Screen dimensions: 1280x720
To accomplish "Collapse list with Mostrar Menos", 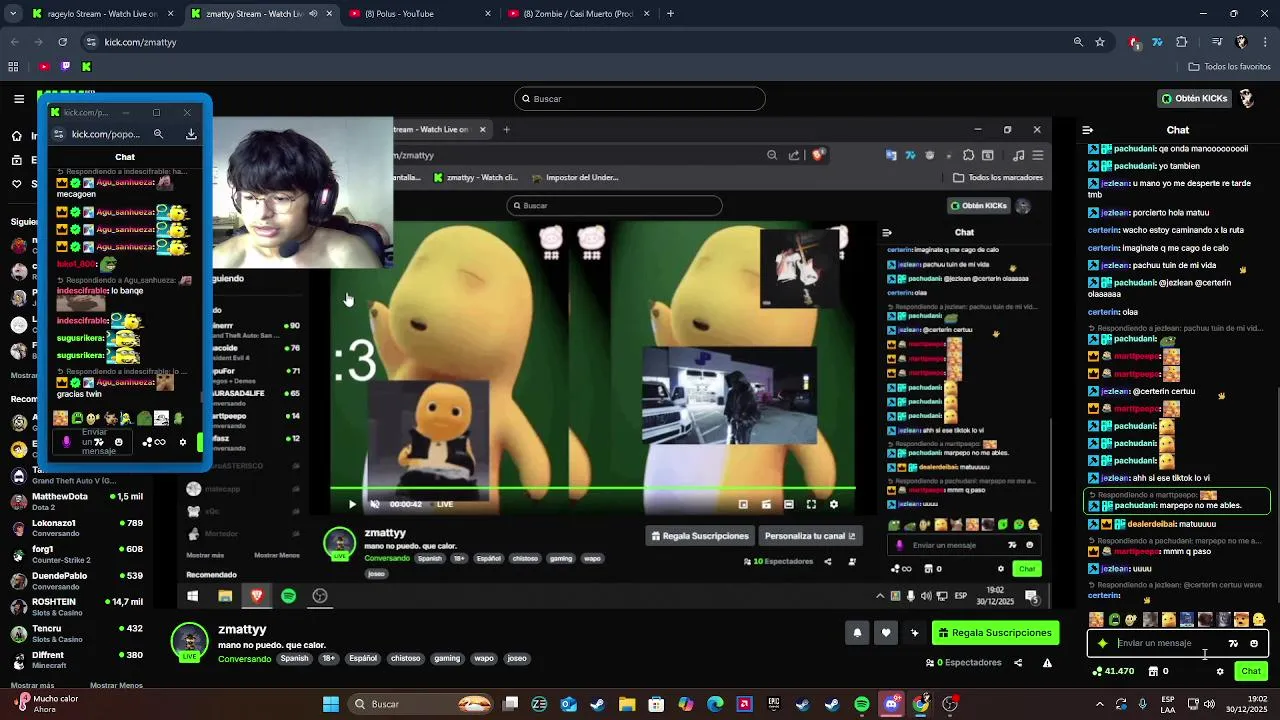I will click(x=116, y=685).
